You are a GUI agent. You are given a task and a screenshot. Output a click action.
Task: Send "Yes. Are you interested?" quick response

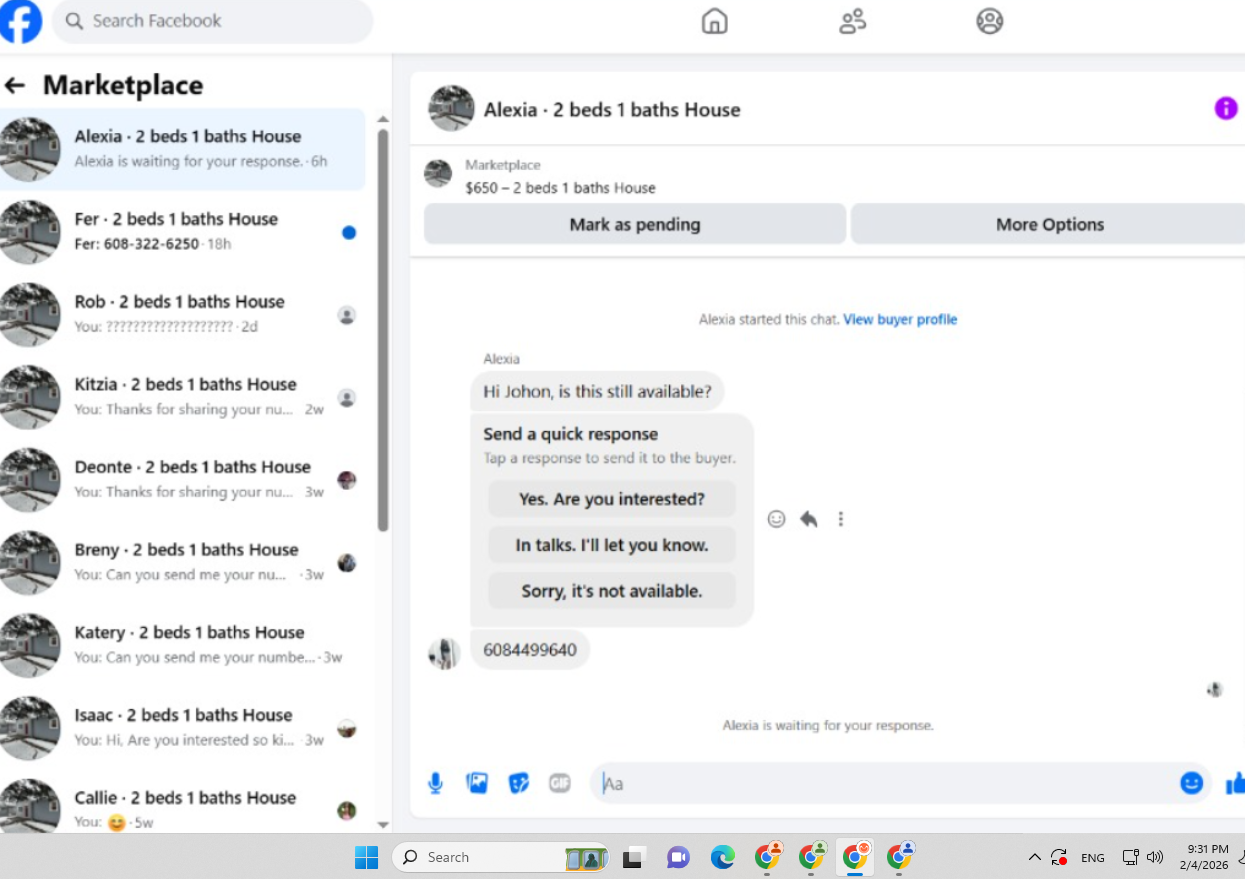tap(612, 499)
